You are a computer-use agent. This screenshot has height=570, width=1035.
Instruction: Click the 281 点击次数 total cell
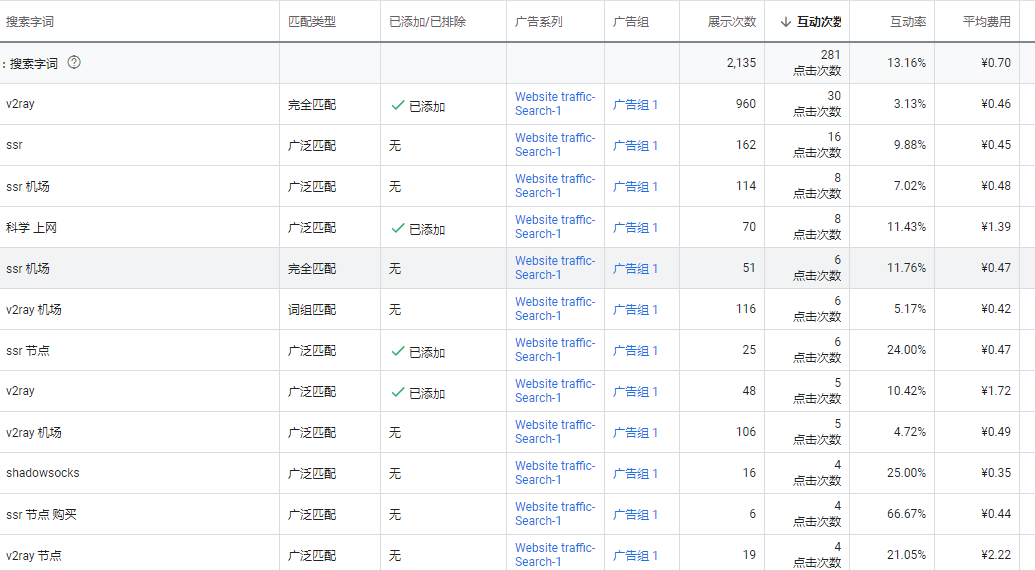[817, 63]
